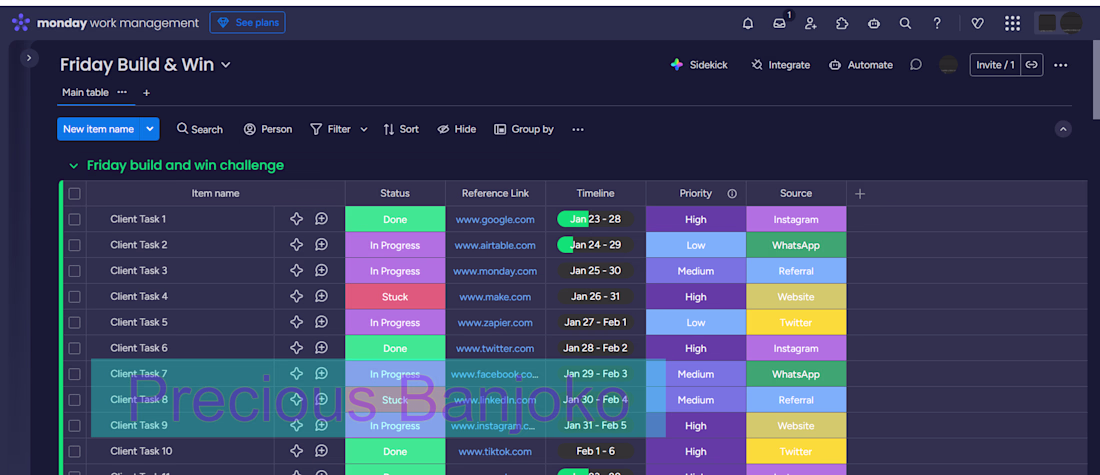Click the New item name button
This screenshot has width=1100, height=475.
coord(99,129)
